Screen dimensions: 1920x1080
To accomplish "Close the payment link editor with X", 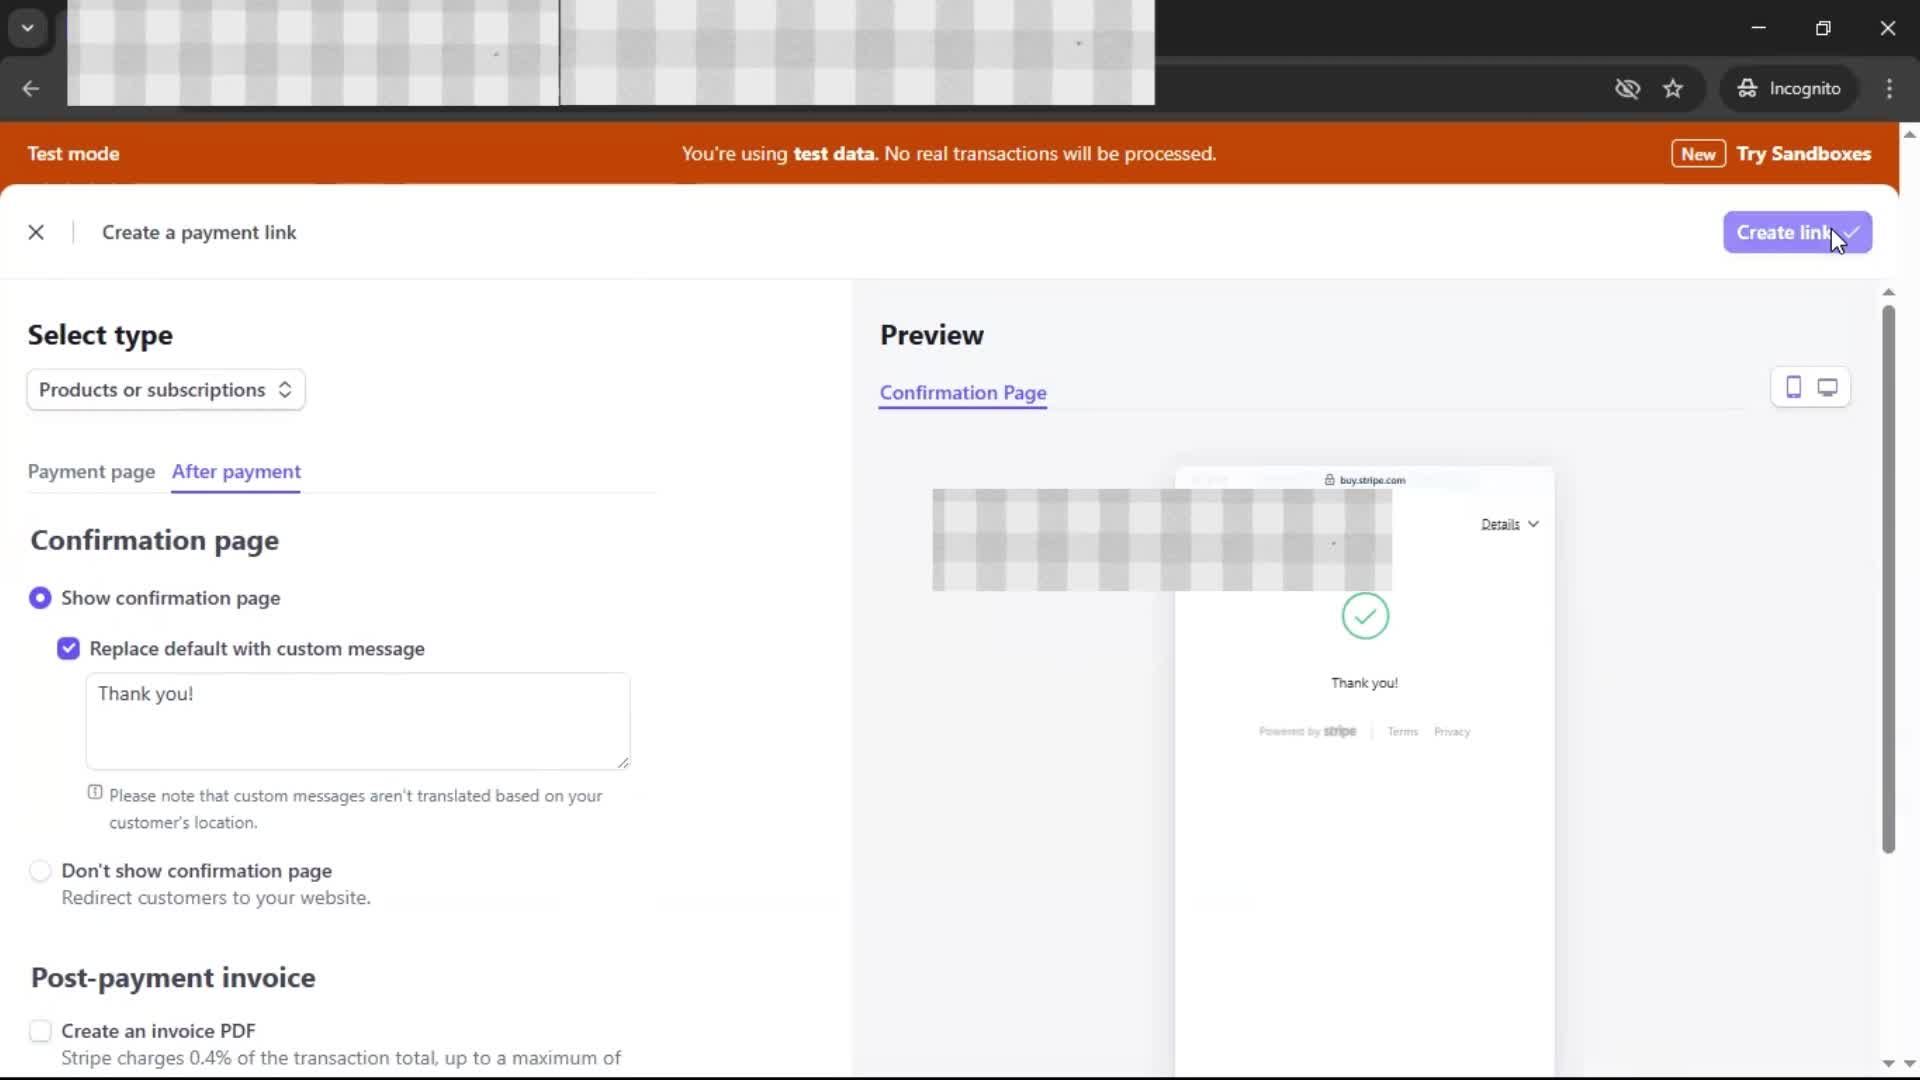I will coord(36,232).
